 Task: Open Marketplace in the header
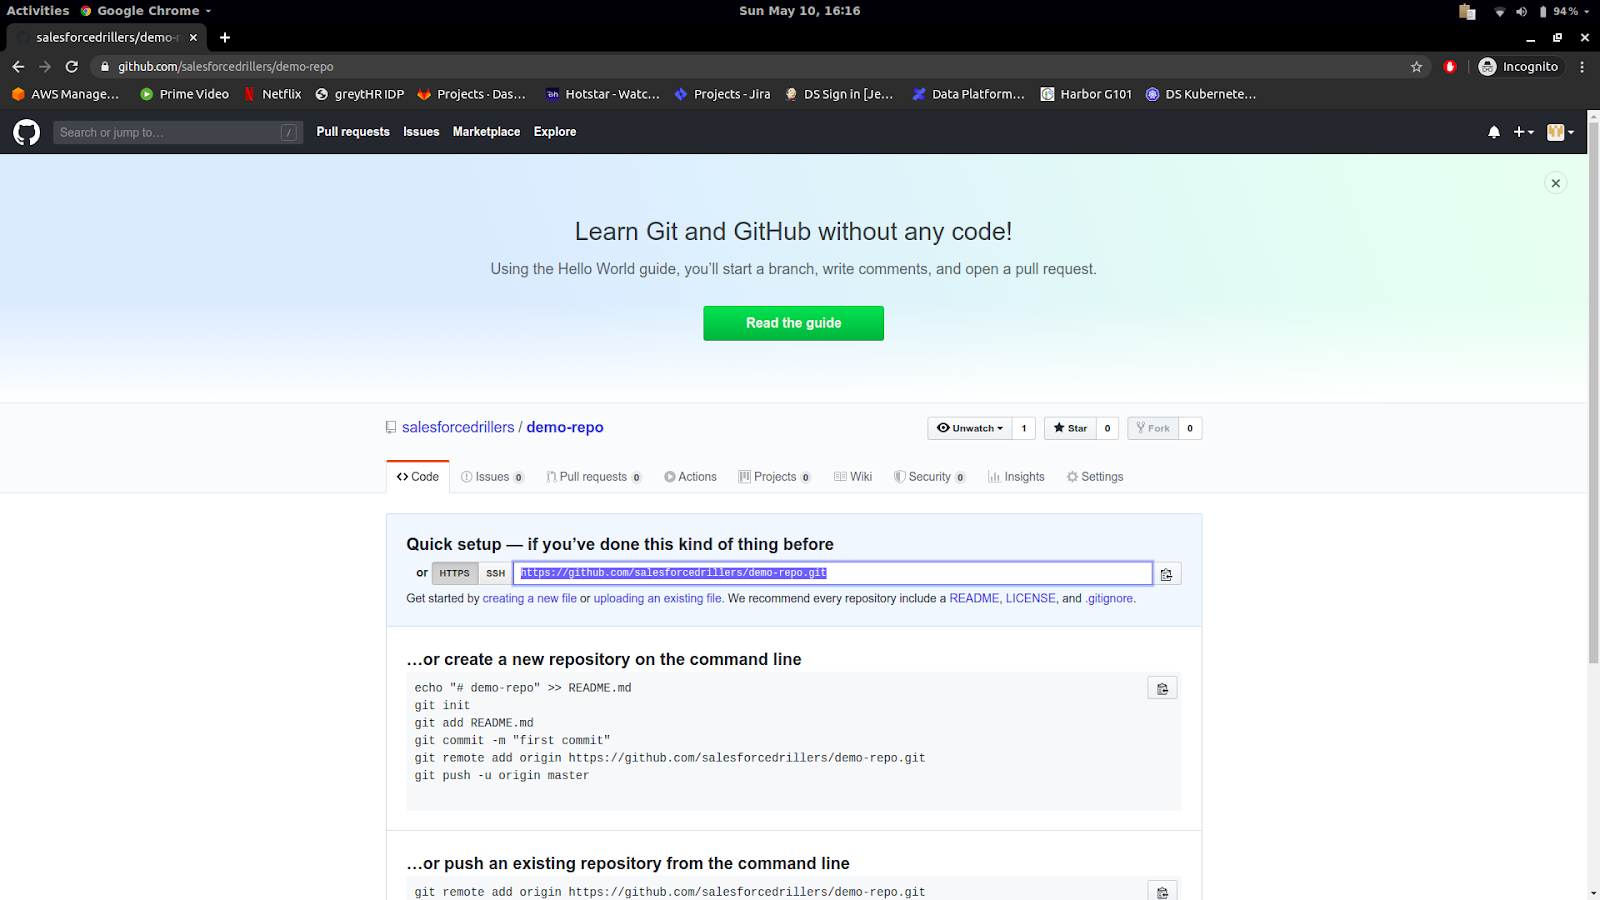point(486,132)
